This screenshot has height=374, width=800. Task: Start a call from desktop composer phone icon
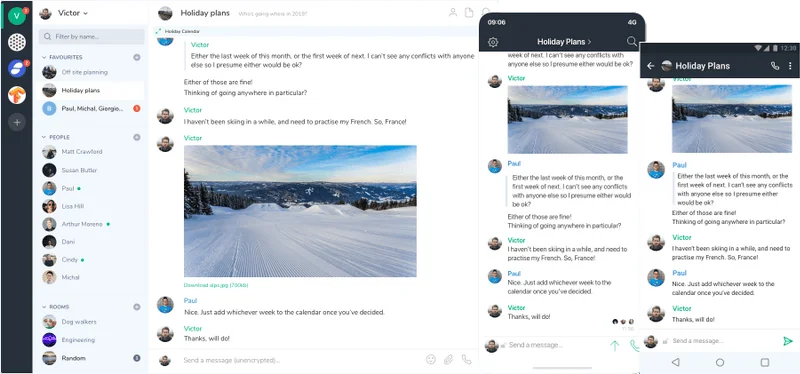[x=466, y=360]
